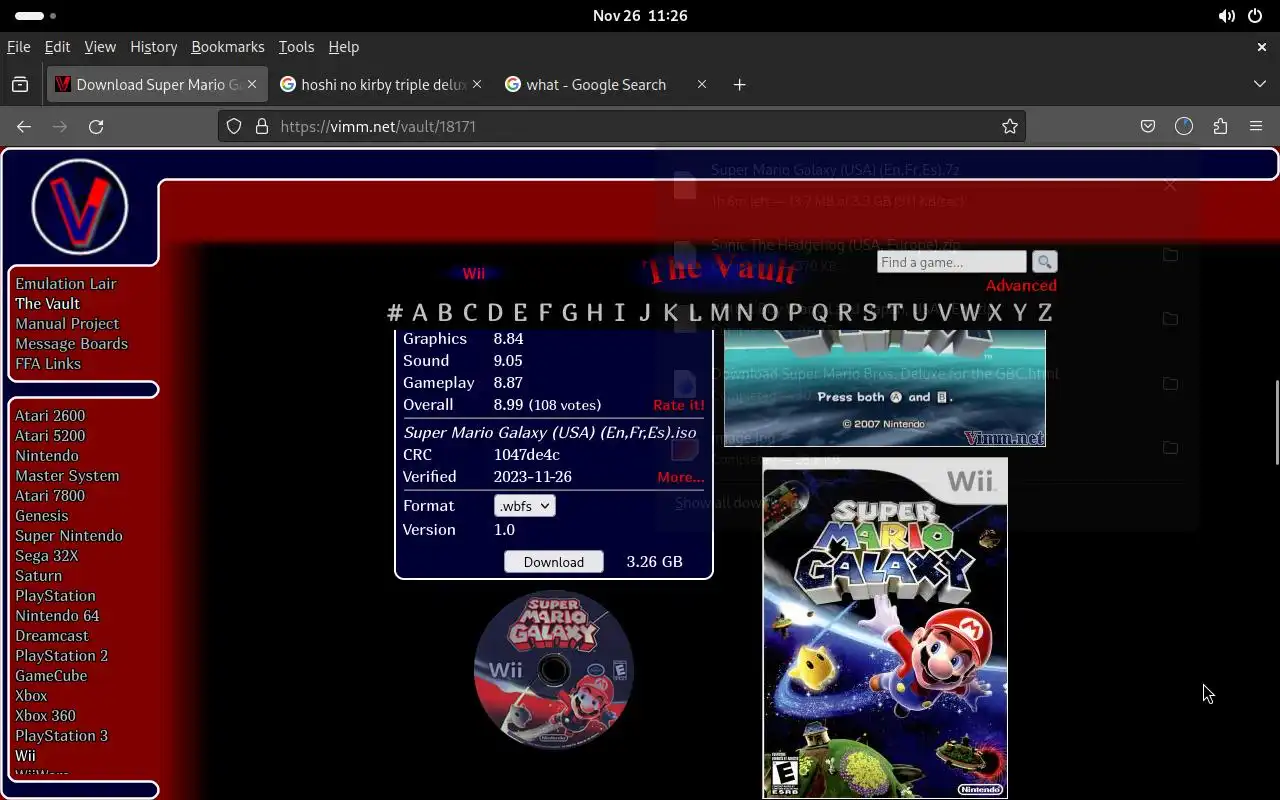Browse games under the # symbol

395,313
